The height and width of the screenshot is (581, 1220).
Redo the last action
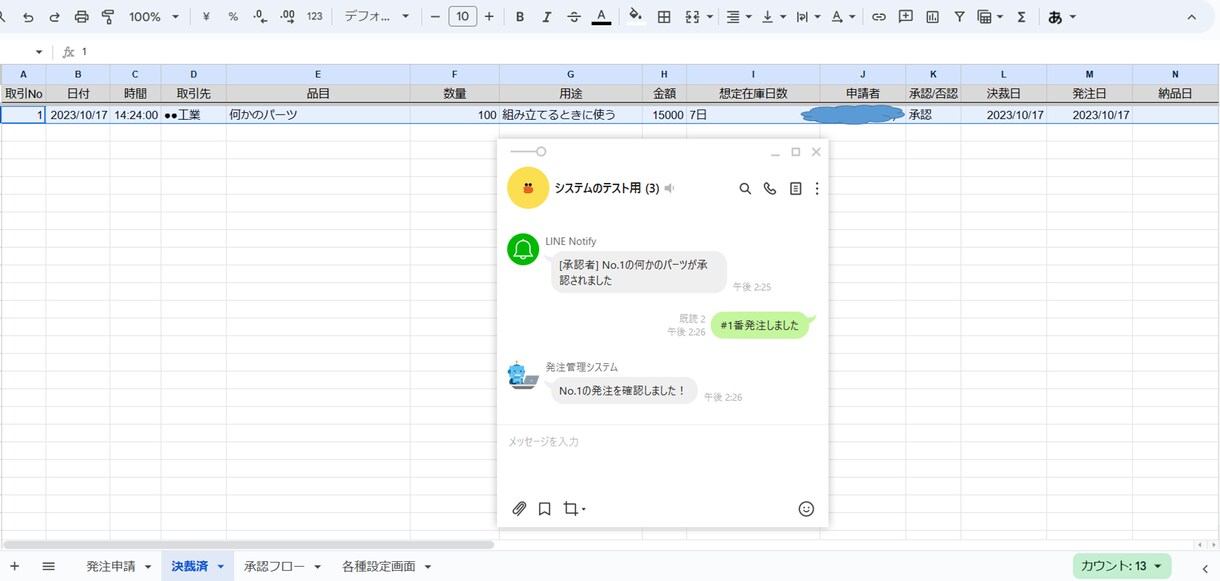coord(54,17)
